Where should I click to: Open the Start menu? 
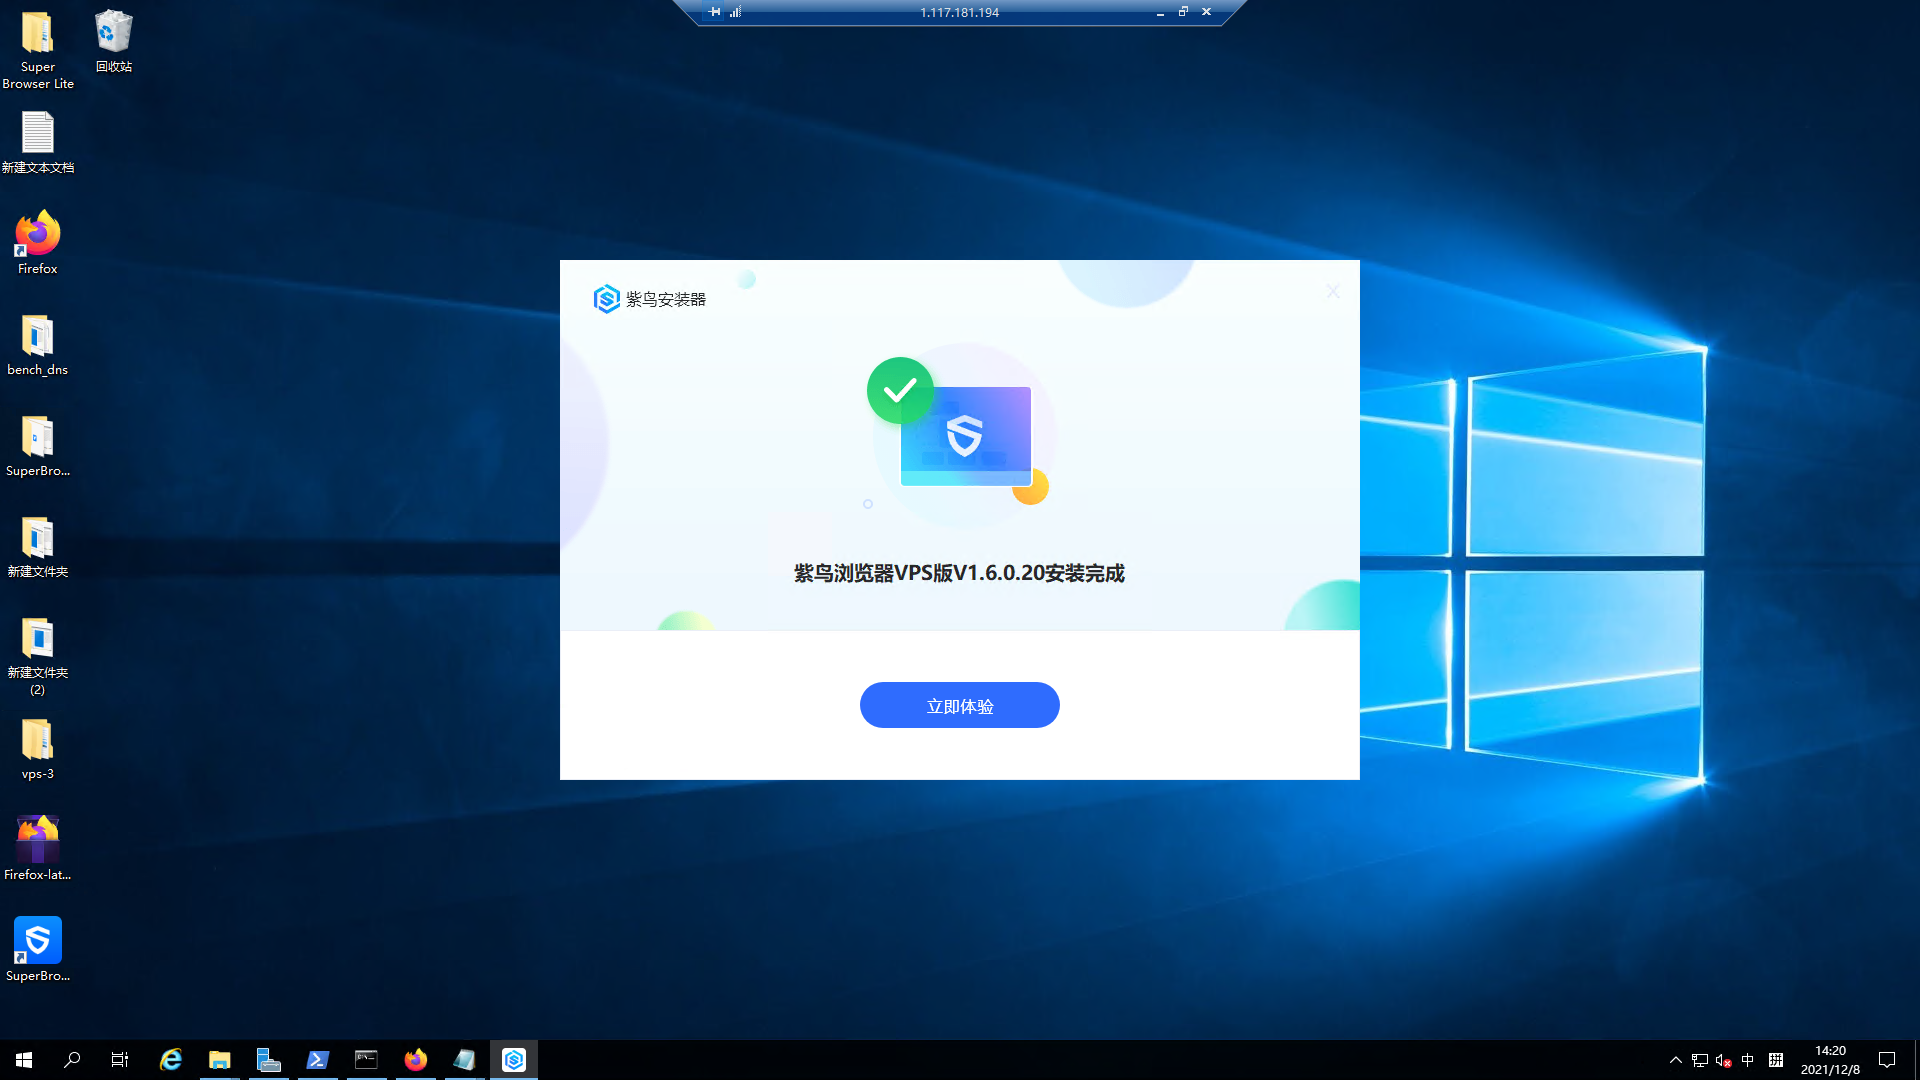tap(22, 1060)
